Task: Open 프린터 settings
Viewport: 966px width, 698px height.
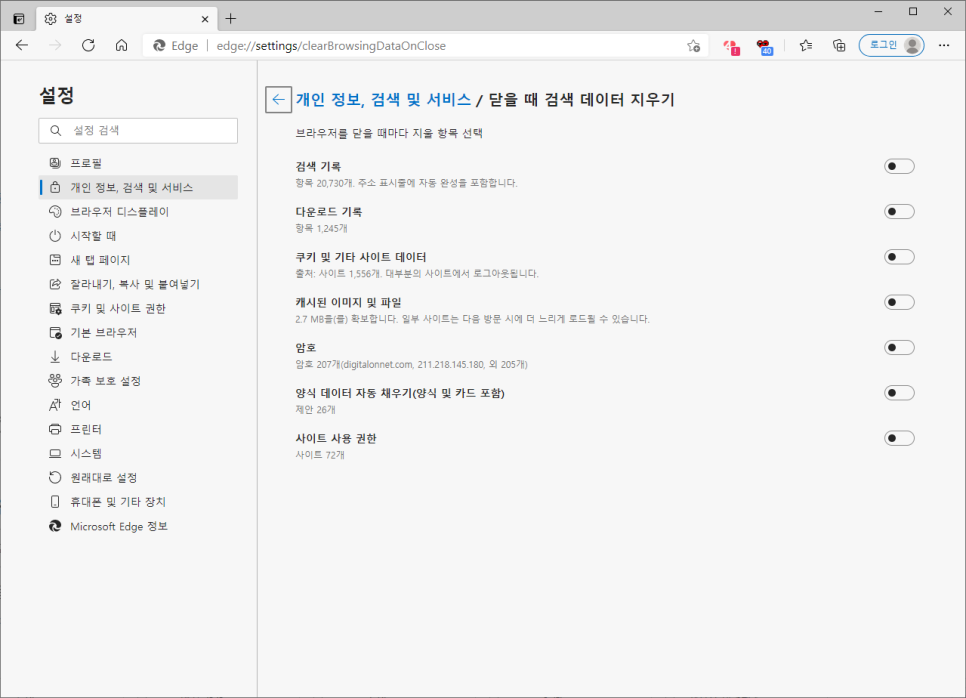Action: point(138,429)
